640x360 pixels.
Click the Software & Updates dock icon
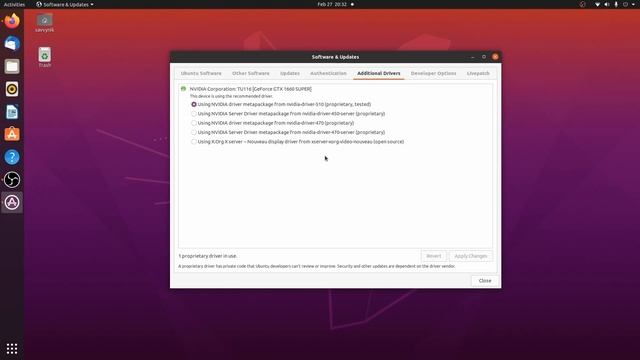pos(12,202)
